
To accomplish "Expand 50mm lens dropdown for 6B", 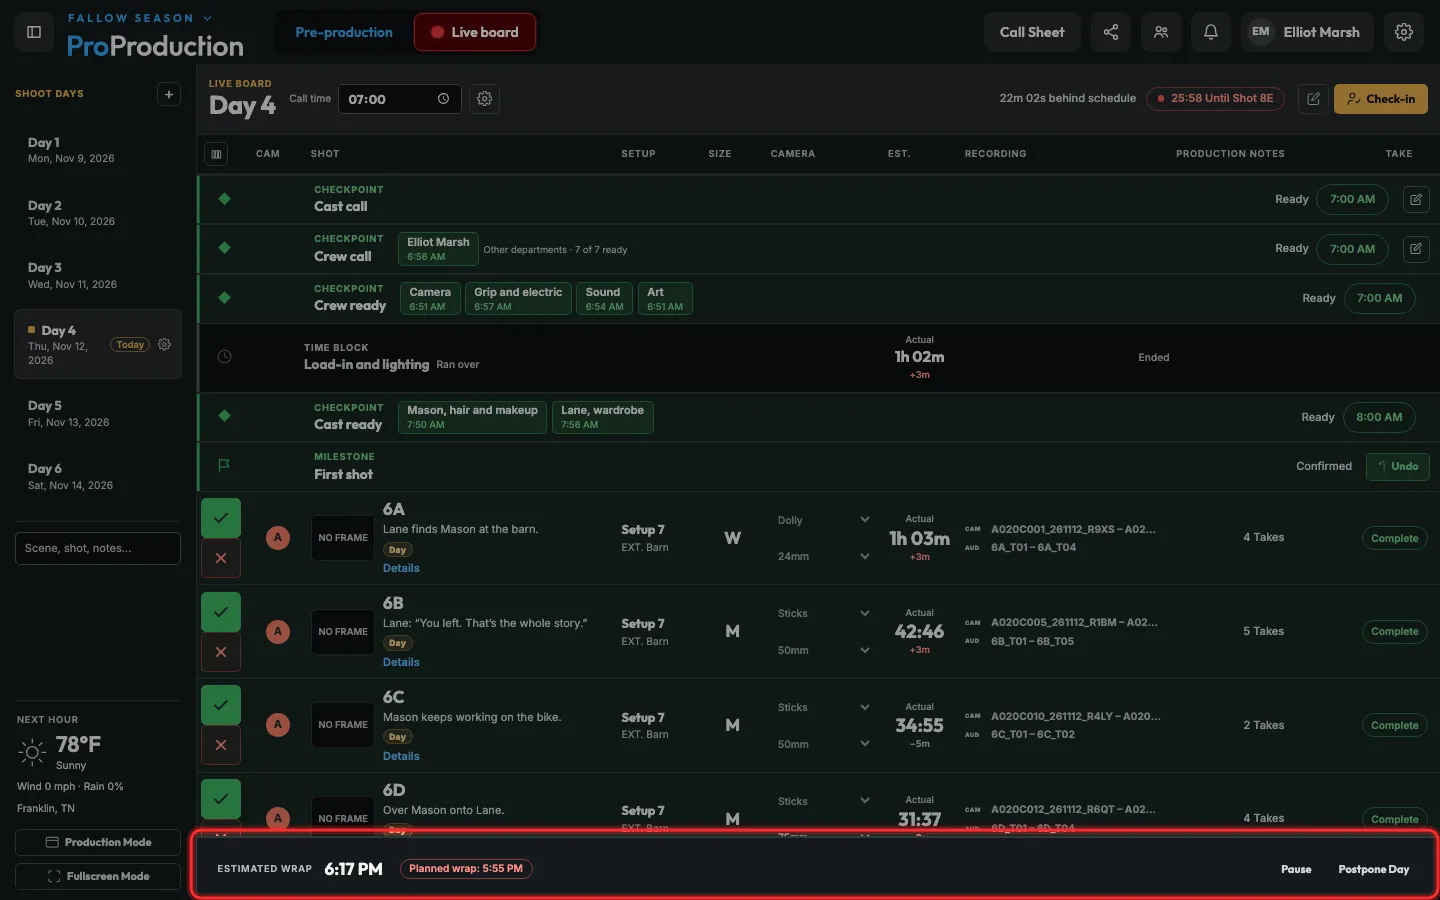I will [823, 651].
